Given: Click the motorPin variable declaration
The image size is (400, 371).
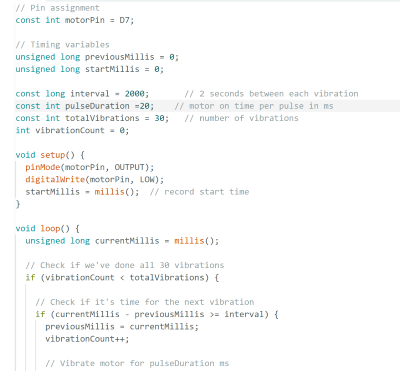Looking at the screenshot, I should tap(85, 20).
